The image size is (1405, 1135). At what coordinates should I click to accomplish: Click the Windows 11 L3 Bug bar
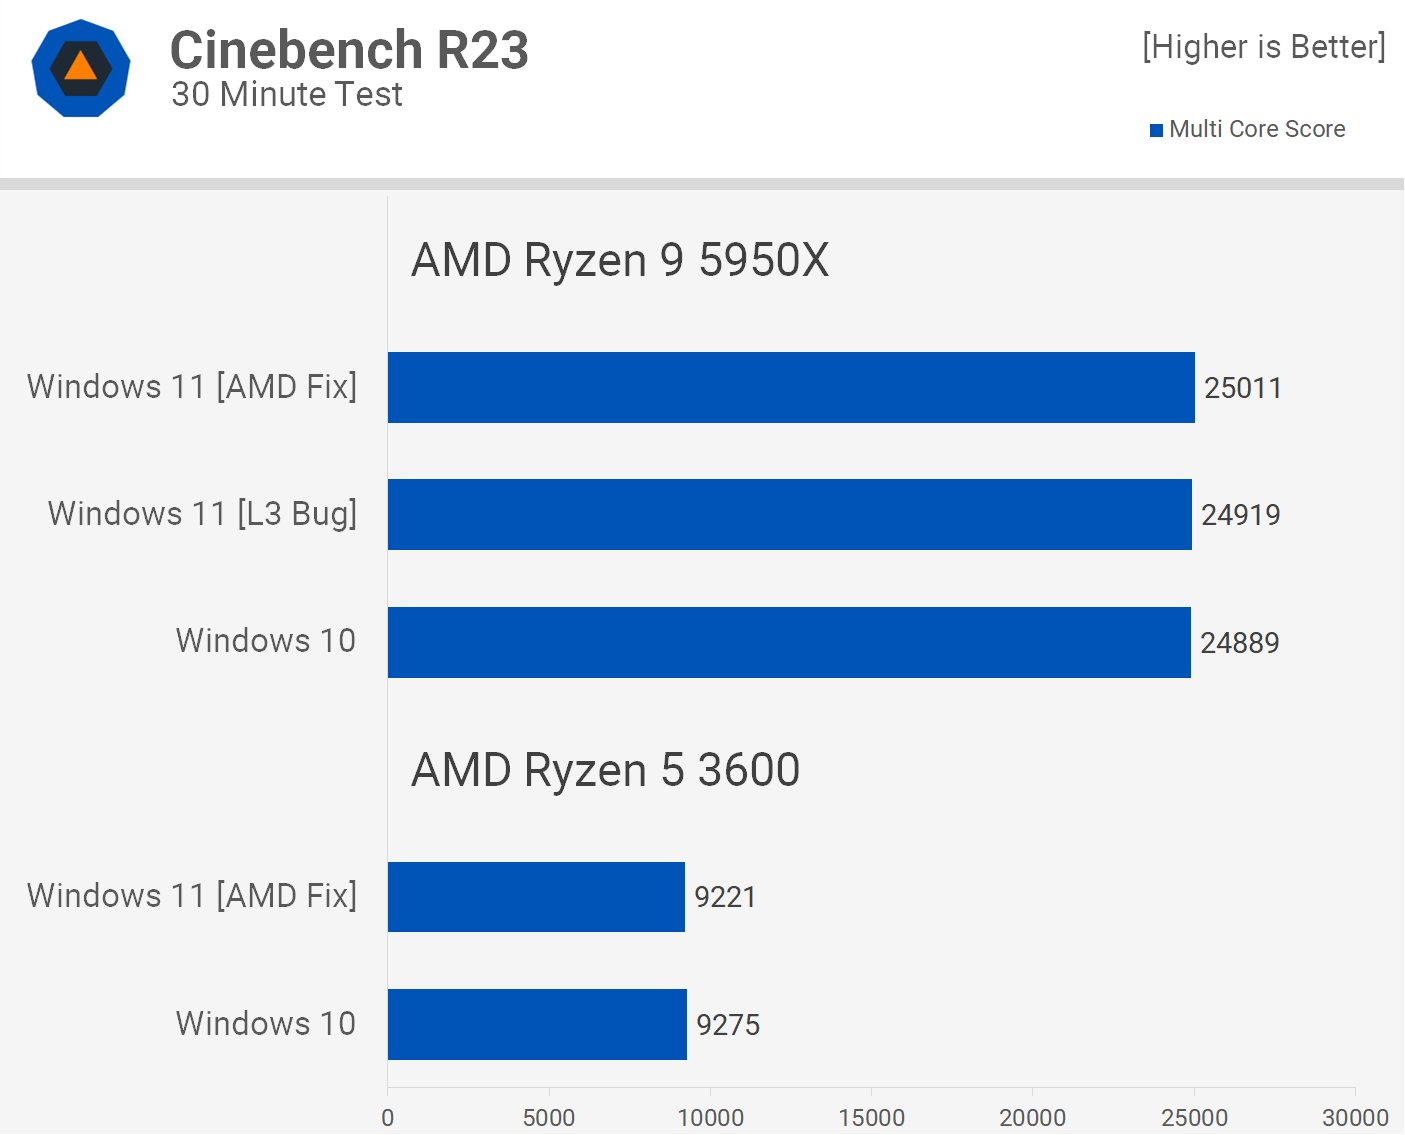(789, 514)
